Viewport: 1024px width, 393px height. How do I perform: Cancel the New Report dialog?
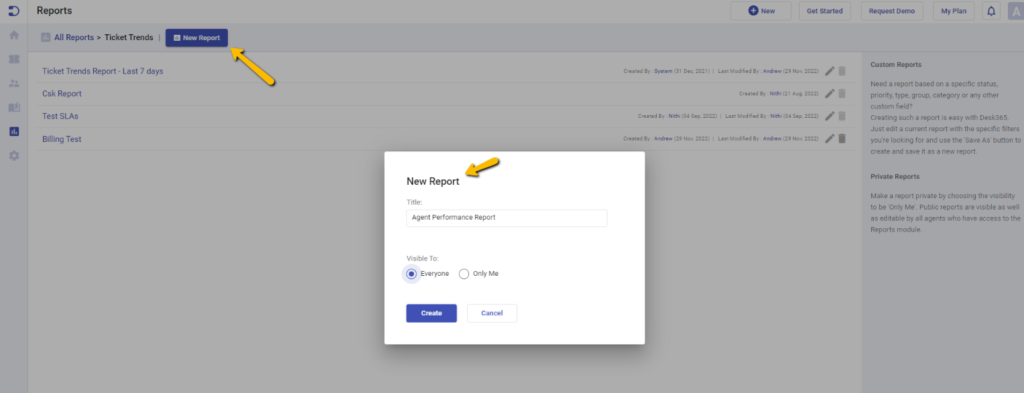pos(492,313)
